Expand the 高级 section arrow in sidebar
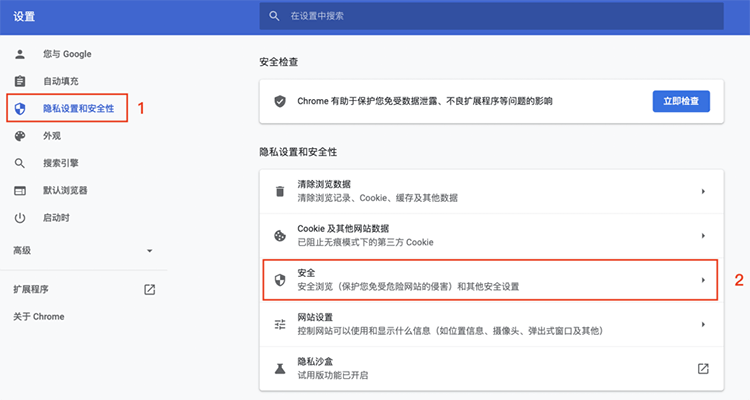 150,251
